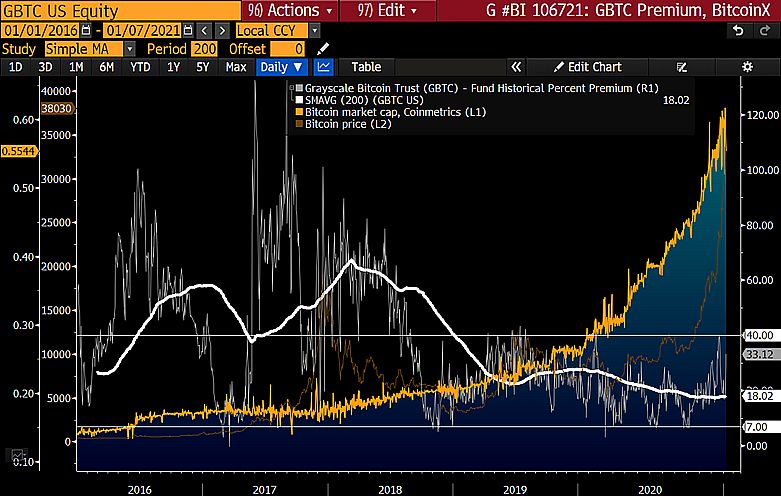Open the 97) Edit menu
The image size is (781, 496).
click(387, 10)
